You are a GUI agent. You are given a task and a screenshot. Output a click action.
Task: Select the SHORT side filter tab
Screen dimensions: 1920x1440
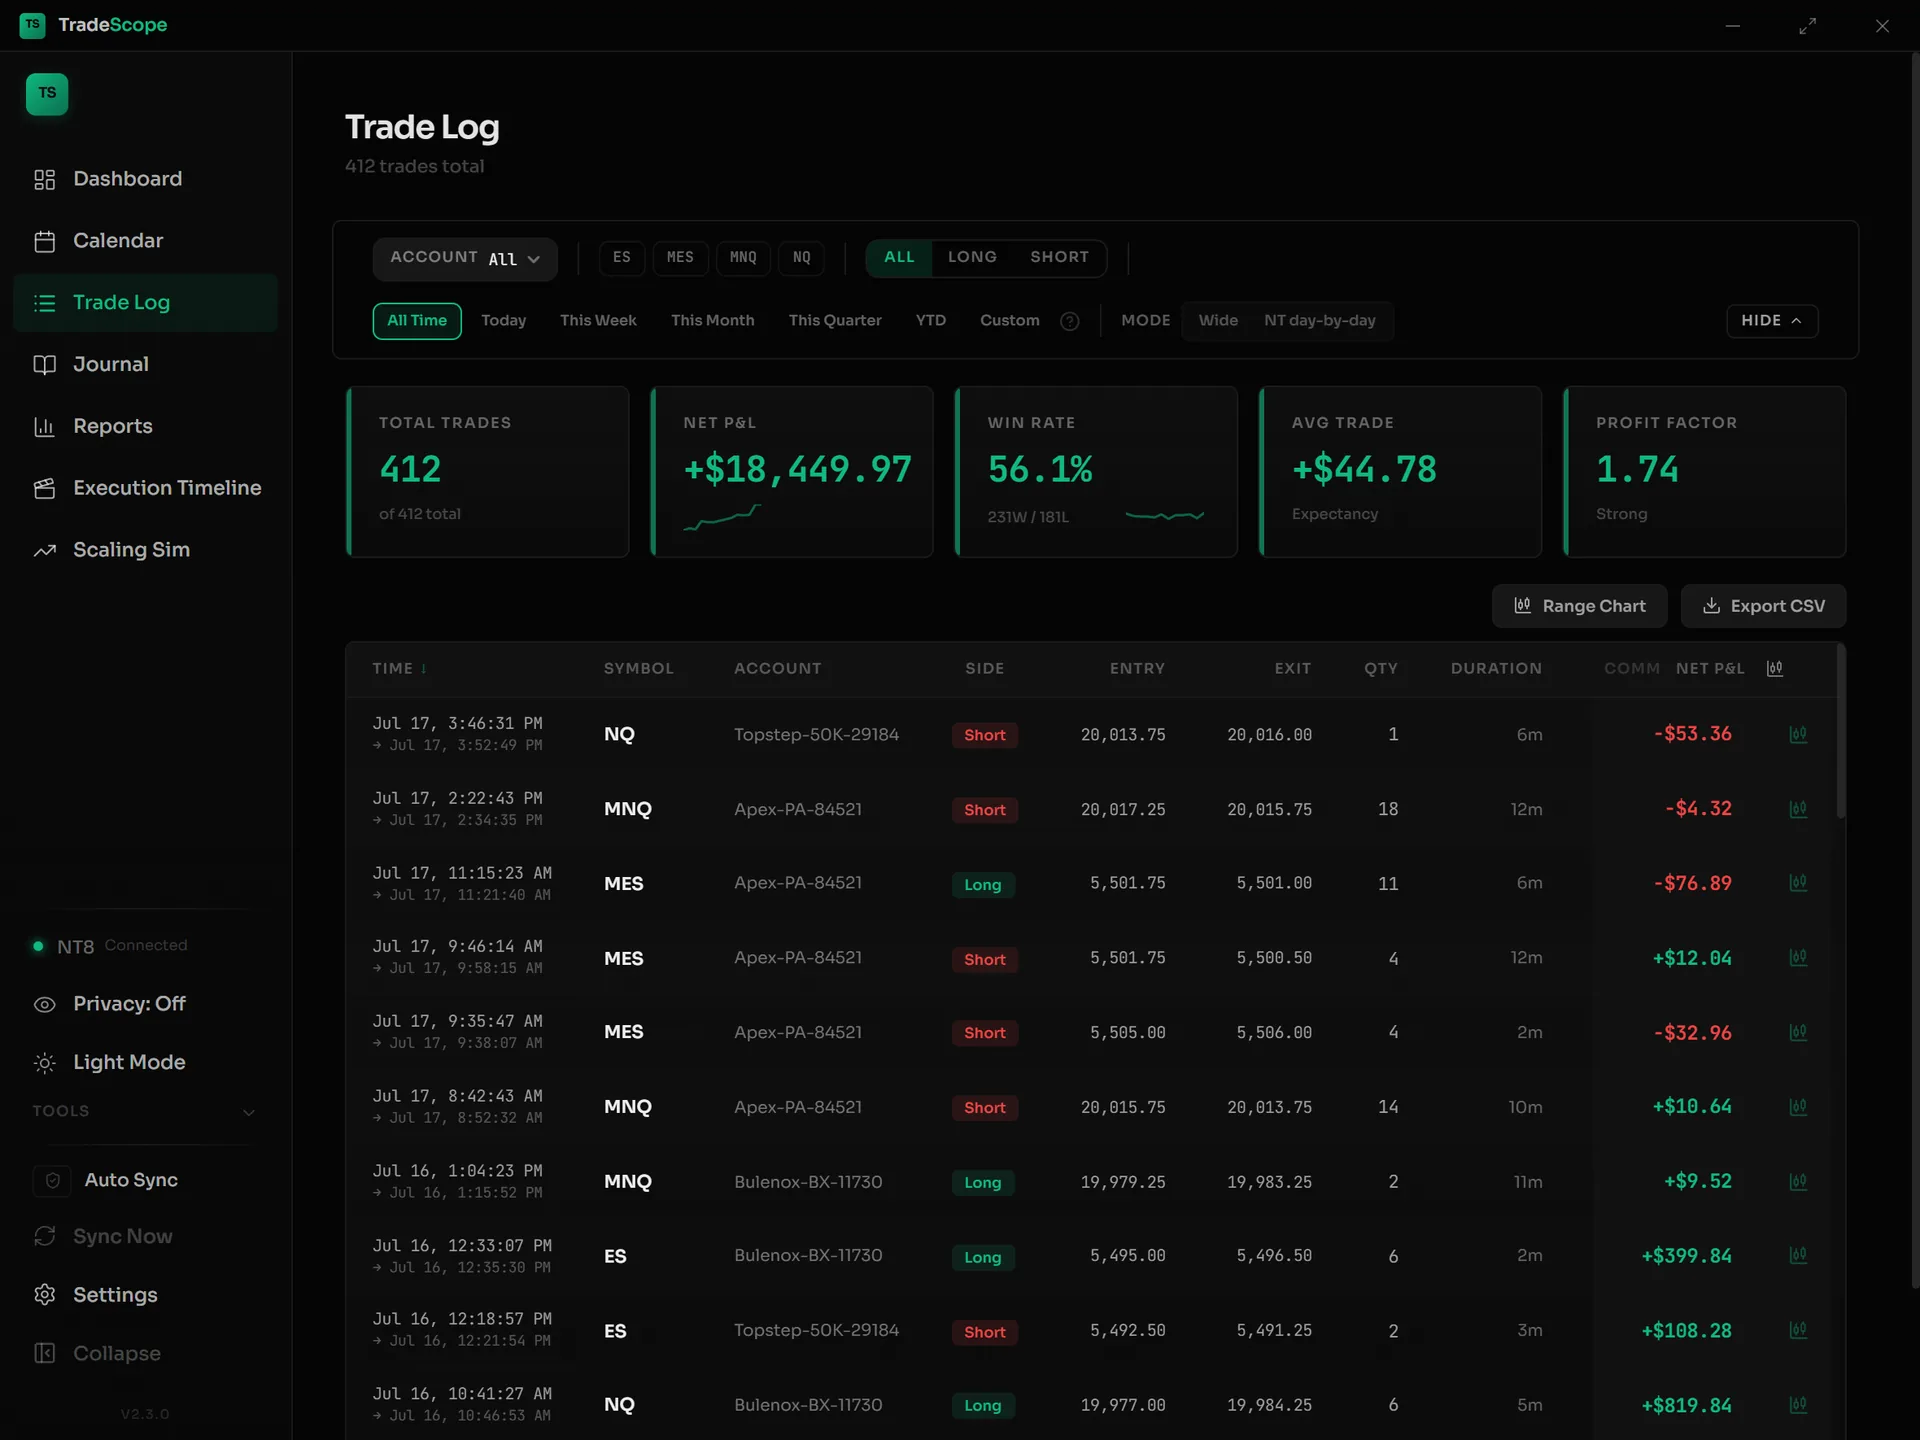pos(1059,258)
